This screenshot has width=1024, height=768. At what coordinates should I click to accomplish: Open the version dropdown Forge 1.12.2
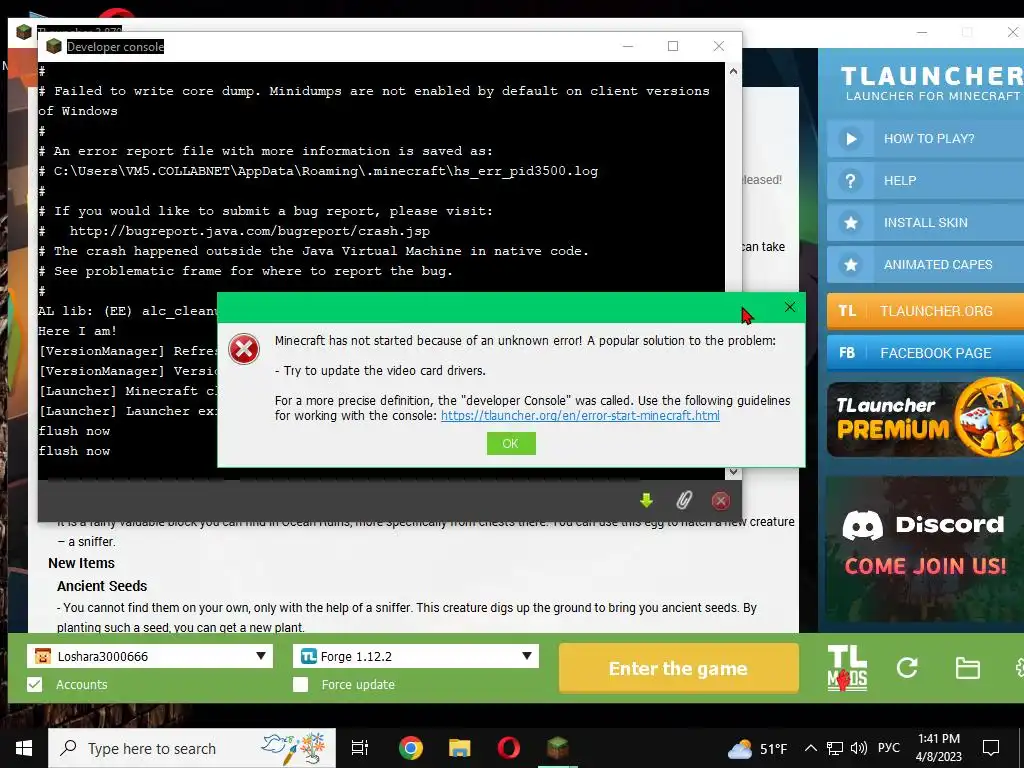tap(416, 656)
